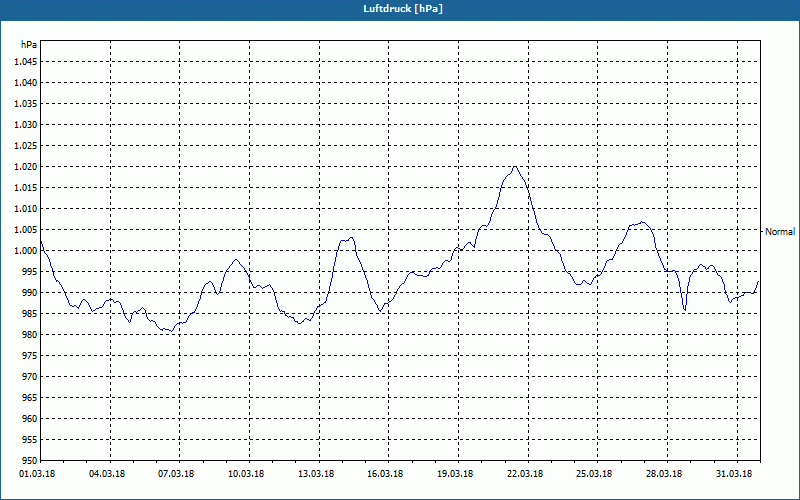800x500 pixels.
Task: Click the Normal pressure marker label
Action: pos(780,232)
